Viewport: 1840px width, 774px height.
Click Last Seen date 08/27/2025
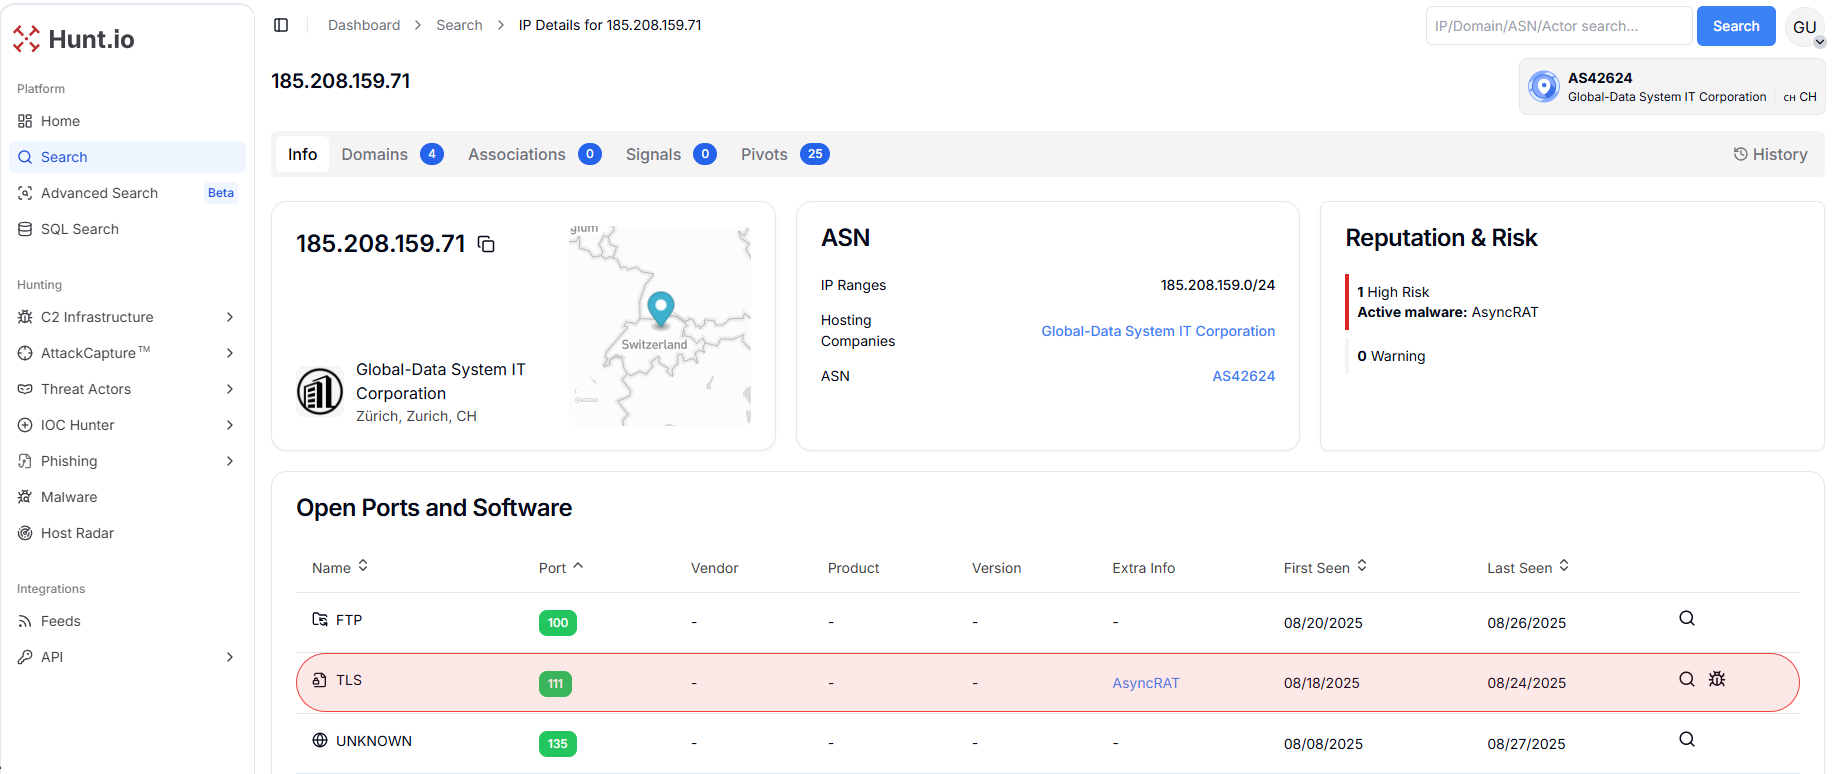(x=1526, y=744)
